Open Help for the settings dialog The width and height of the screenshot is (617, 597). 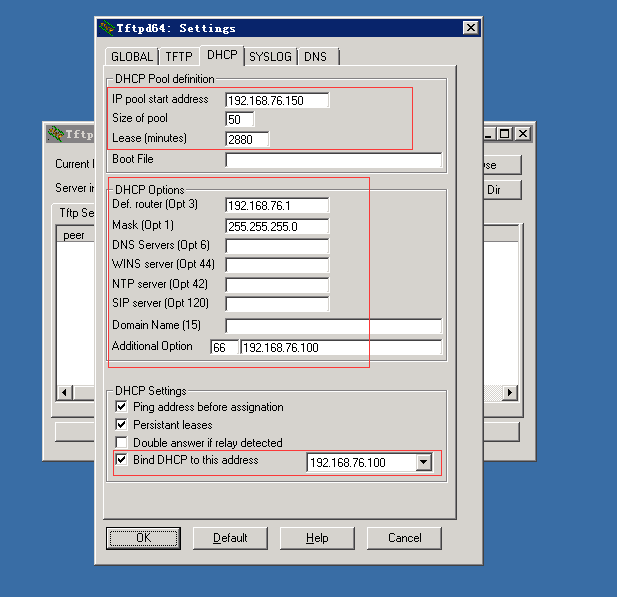[x=317, y=538]
